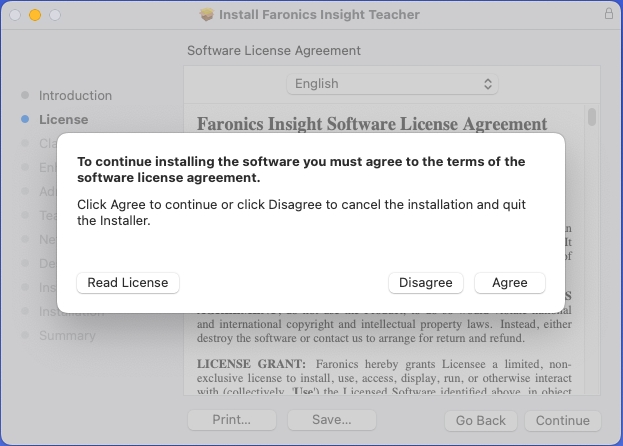
Task: Click Disagree to cancel installation
Action: 425,283
